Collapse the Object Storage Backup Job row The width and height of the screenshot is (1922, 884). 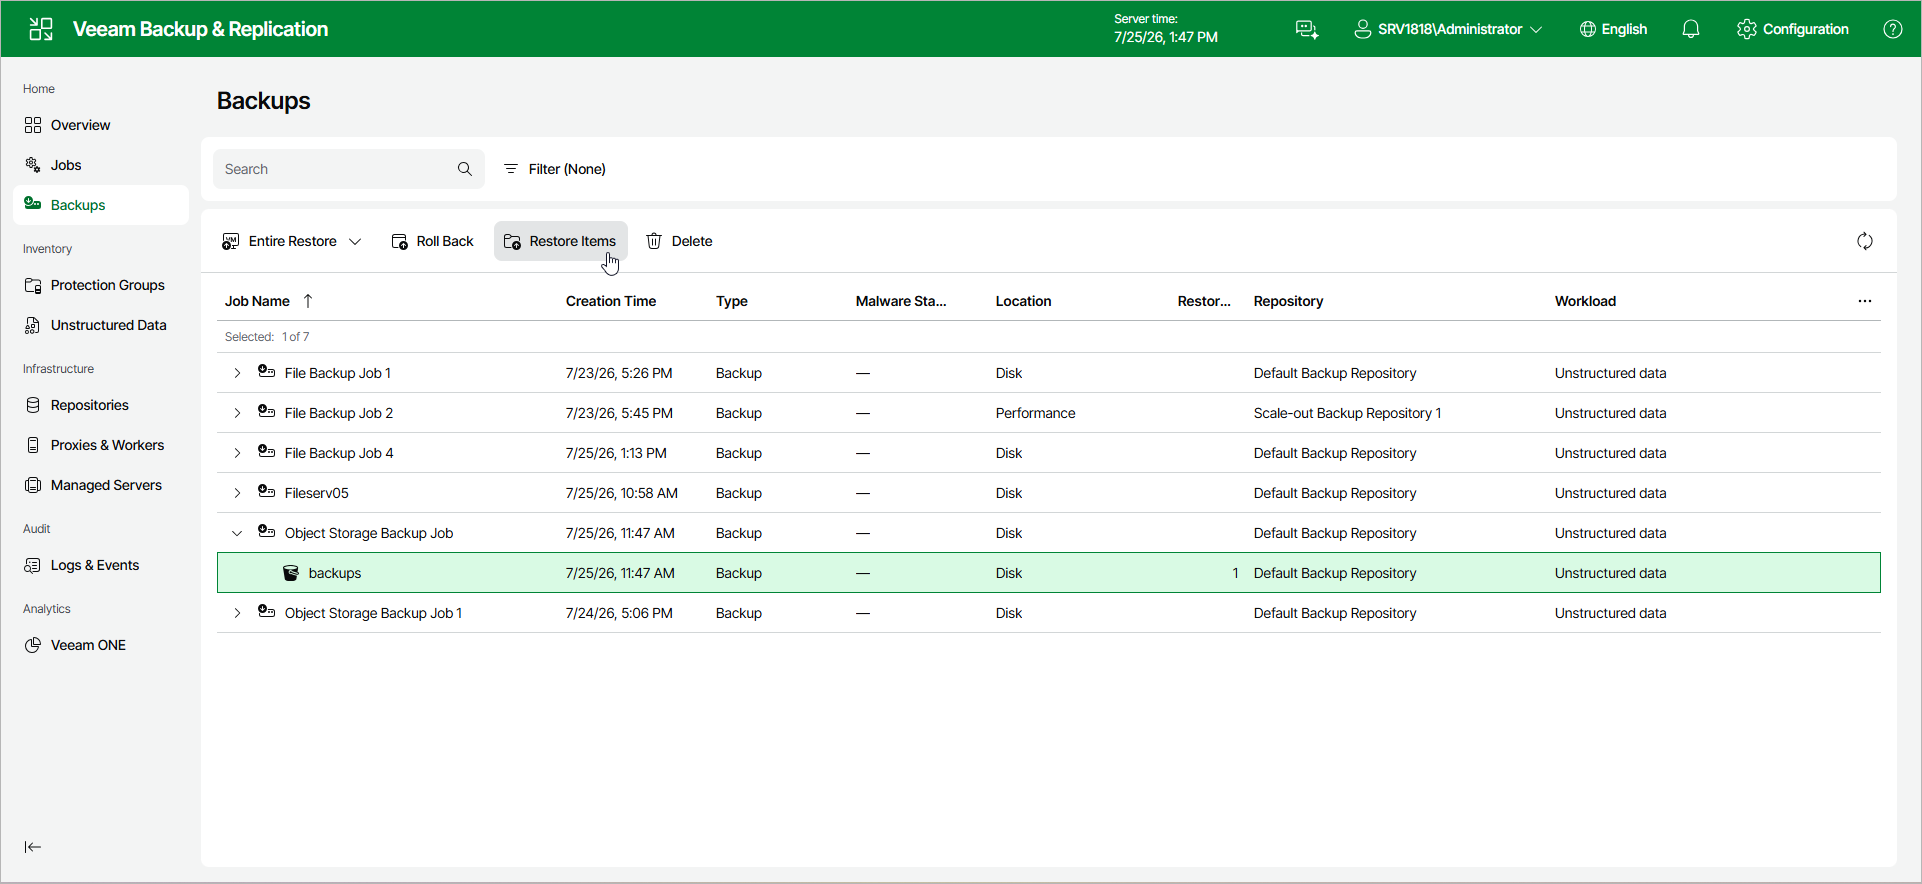tap(237, 533)
